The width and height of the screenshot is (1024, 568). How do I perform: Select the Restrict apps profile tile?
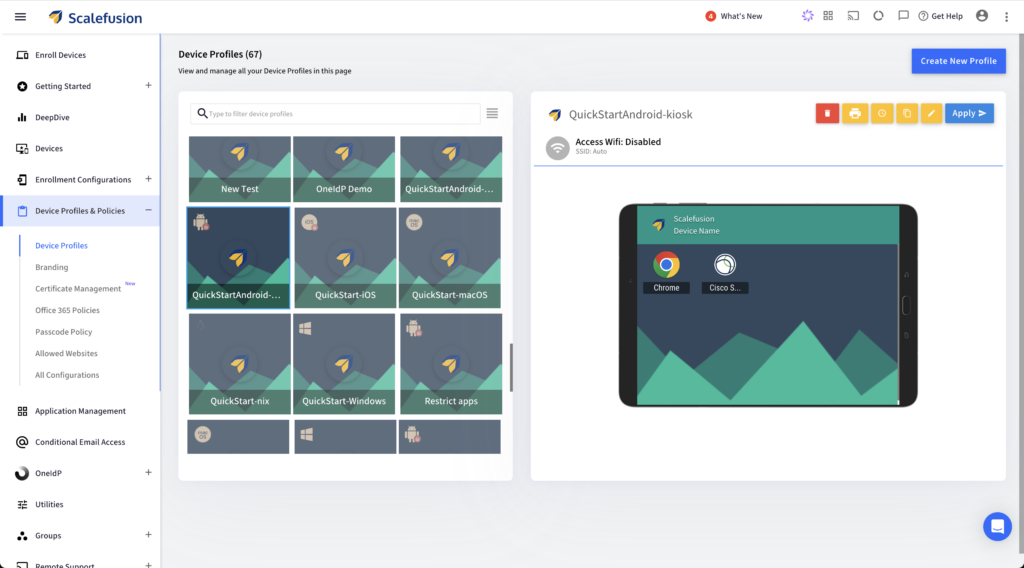[x=451, y=364]
